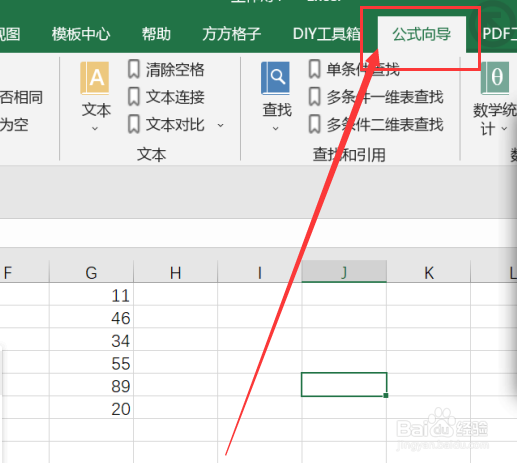Screen dimensions: 517x463
Task: Click bookmark icon beside 多条件一维表查找
Action: (x=314, y=97)
